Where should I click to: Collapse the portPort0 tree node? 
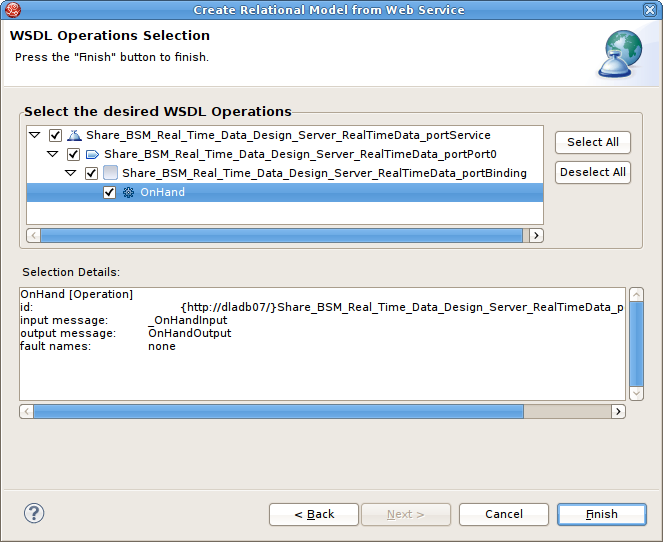click(53, 154)
